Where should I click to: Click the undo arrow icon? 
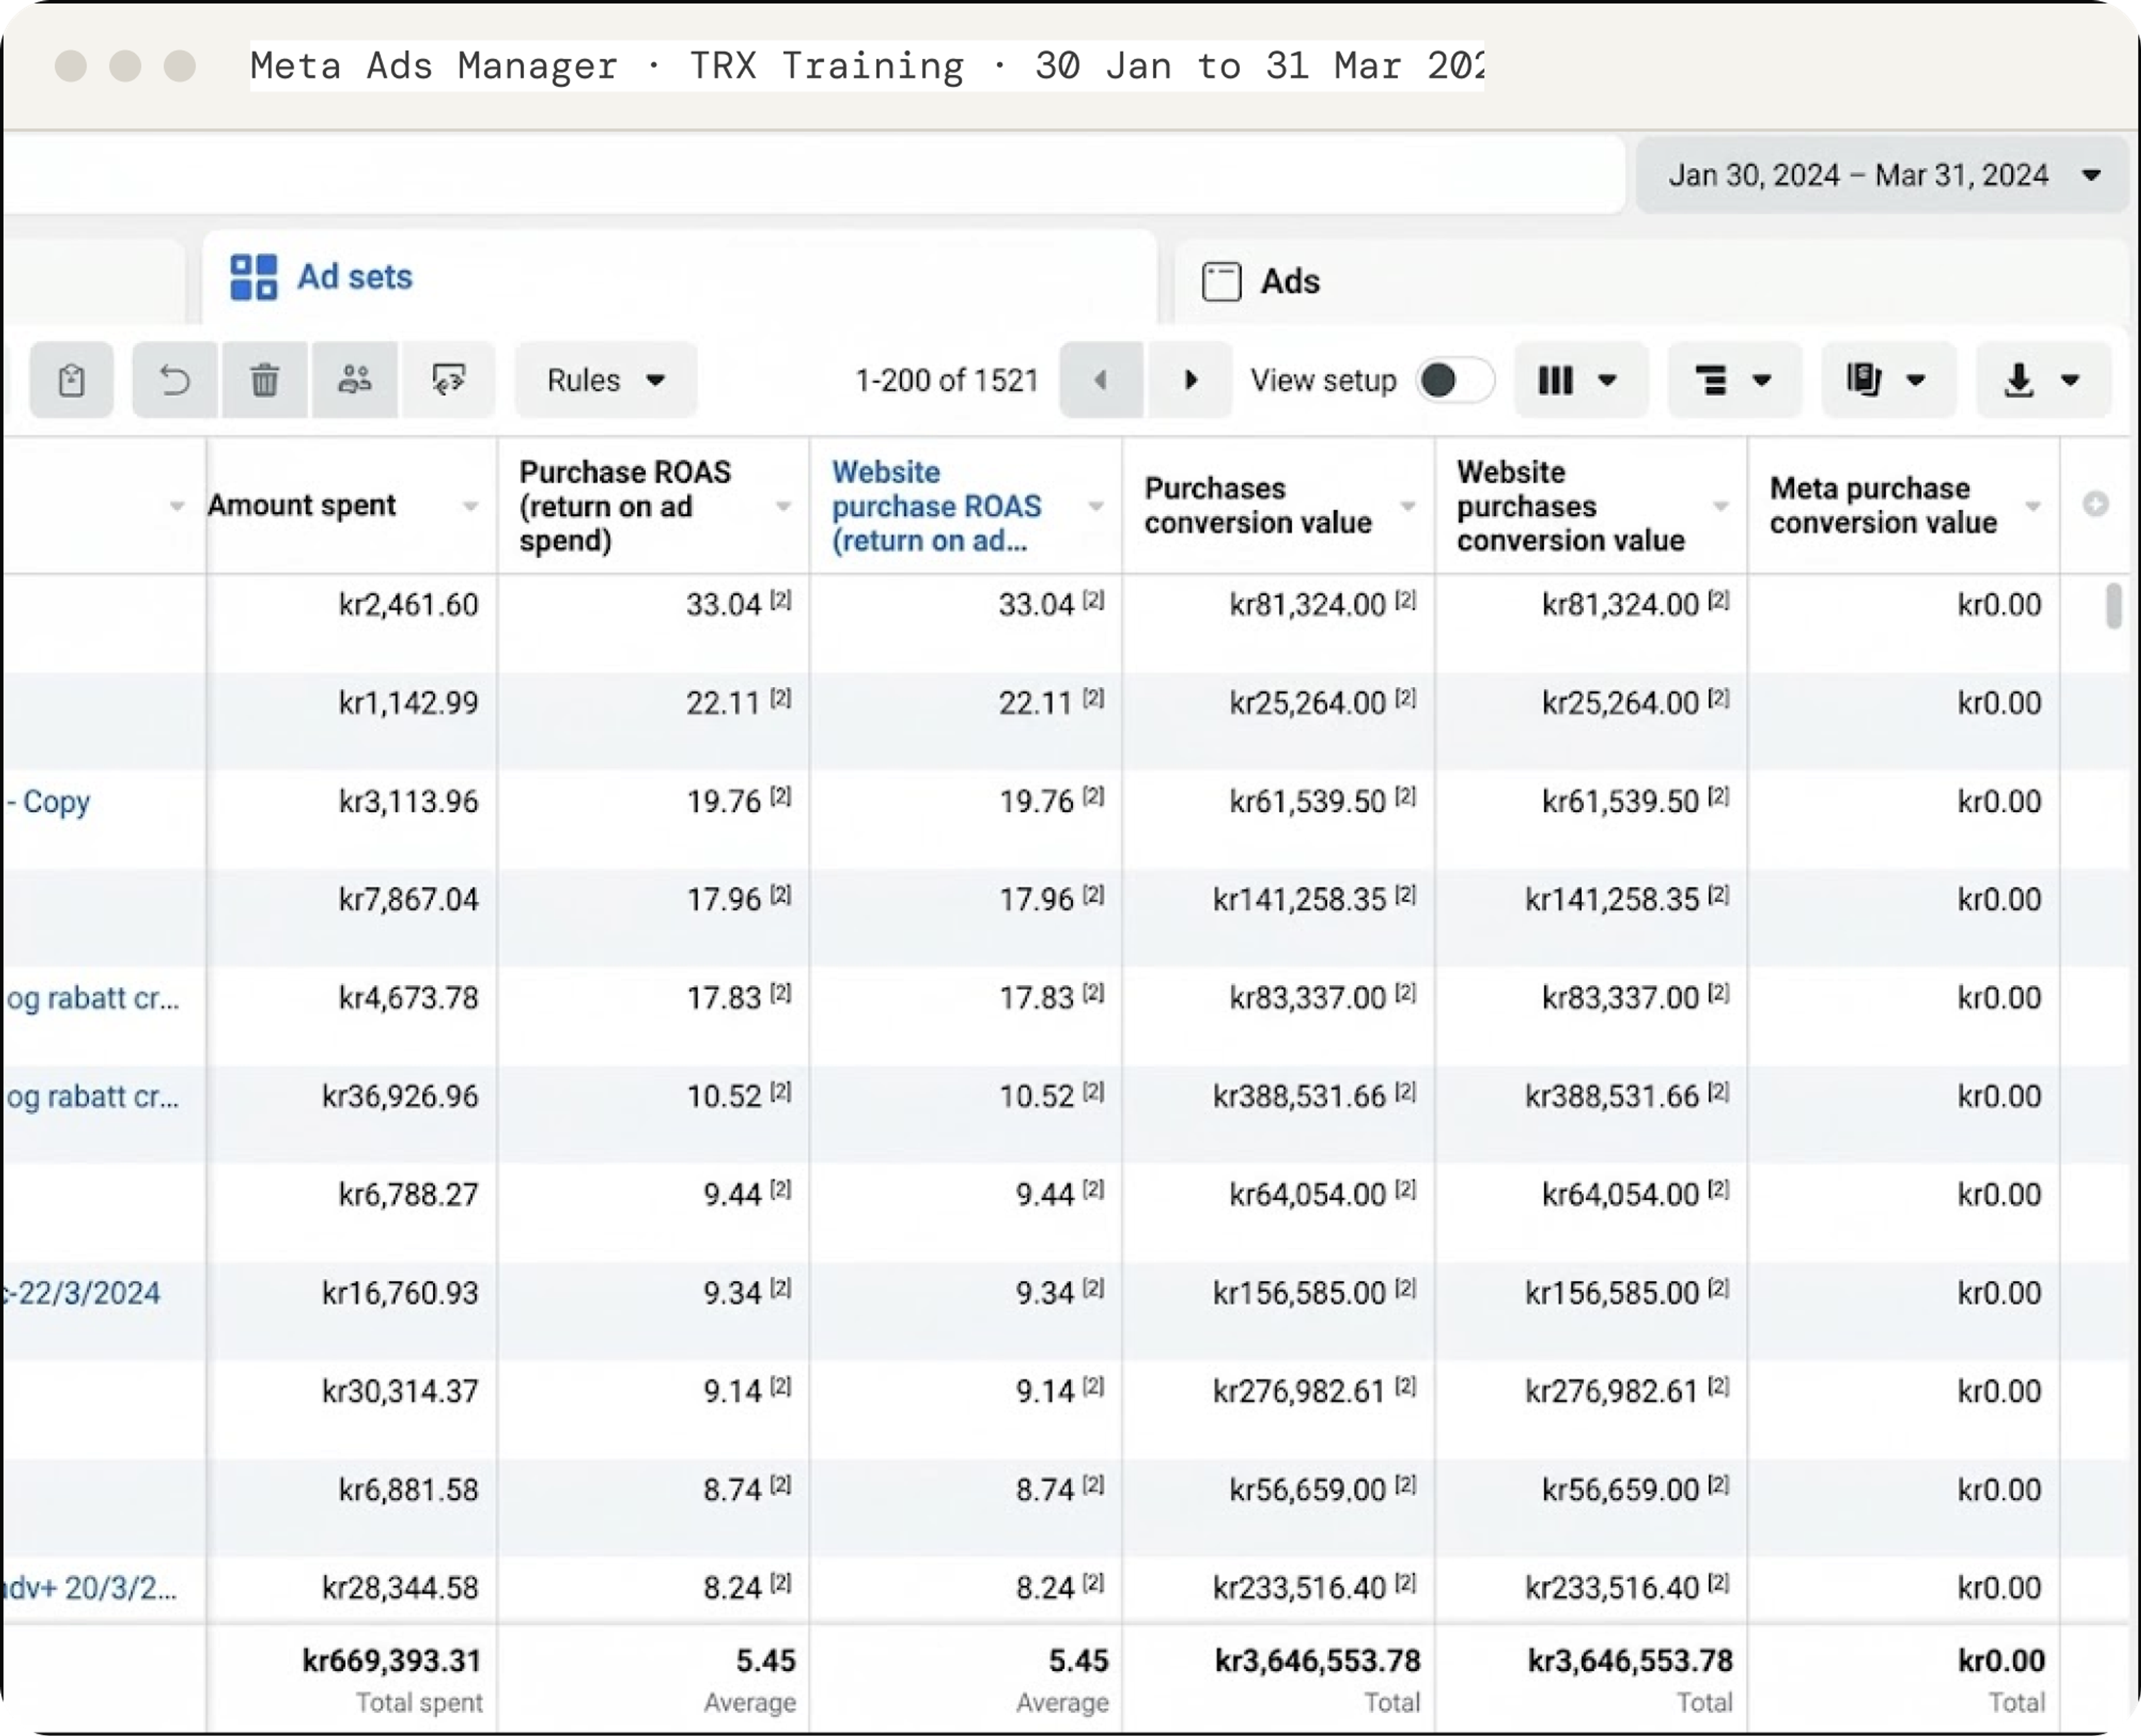pos(175,380)
